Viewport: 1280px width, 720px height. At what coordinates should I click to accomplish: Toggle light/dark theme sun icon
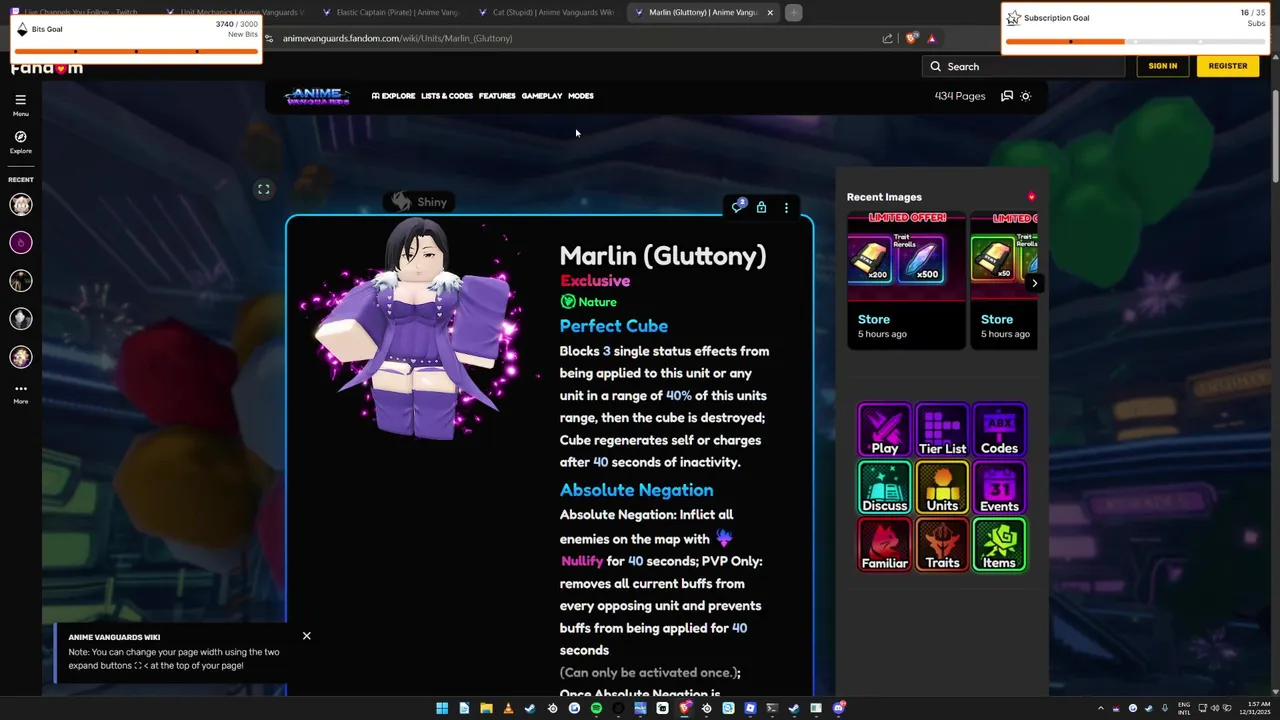coord(1025,96)
